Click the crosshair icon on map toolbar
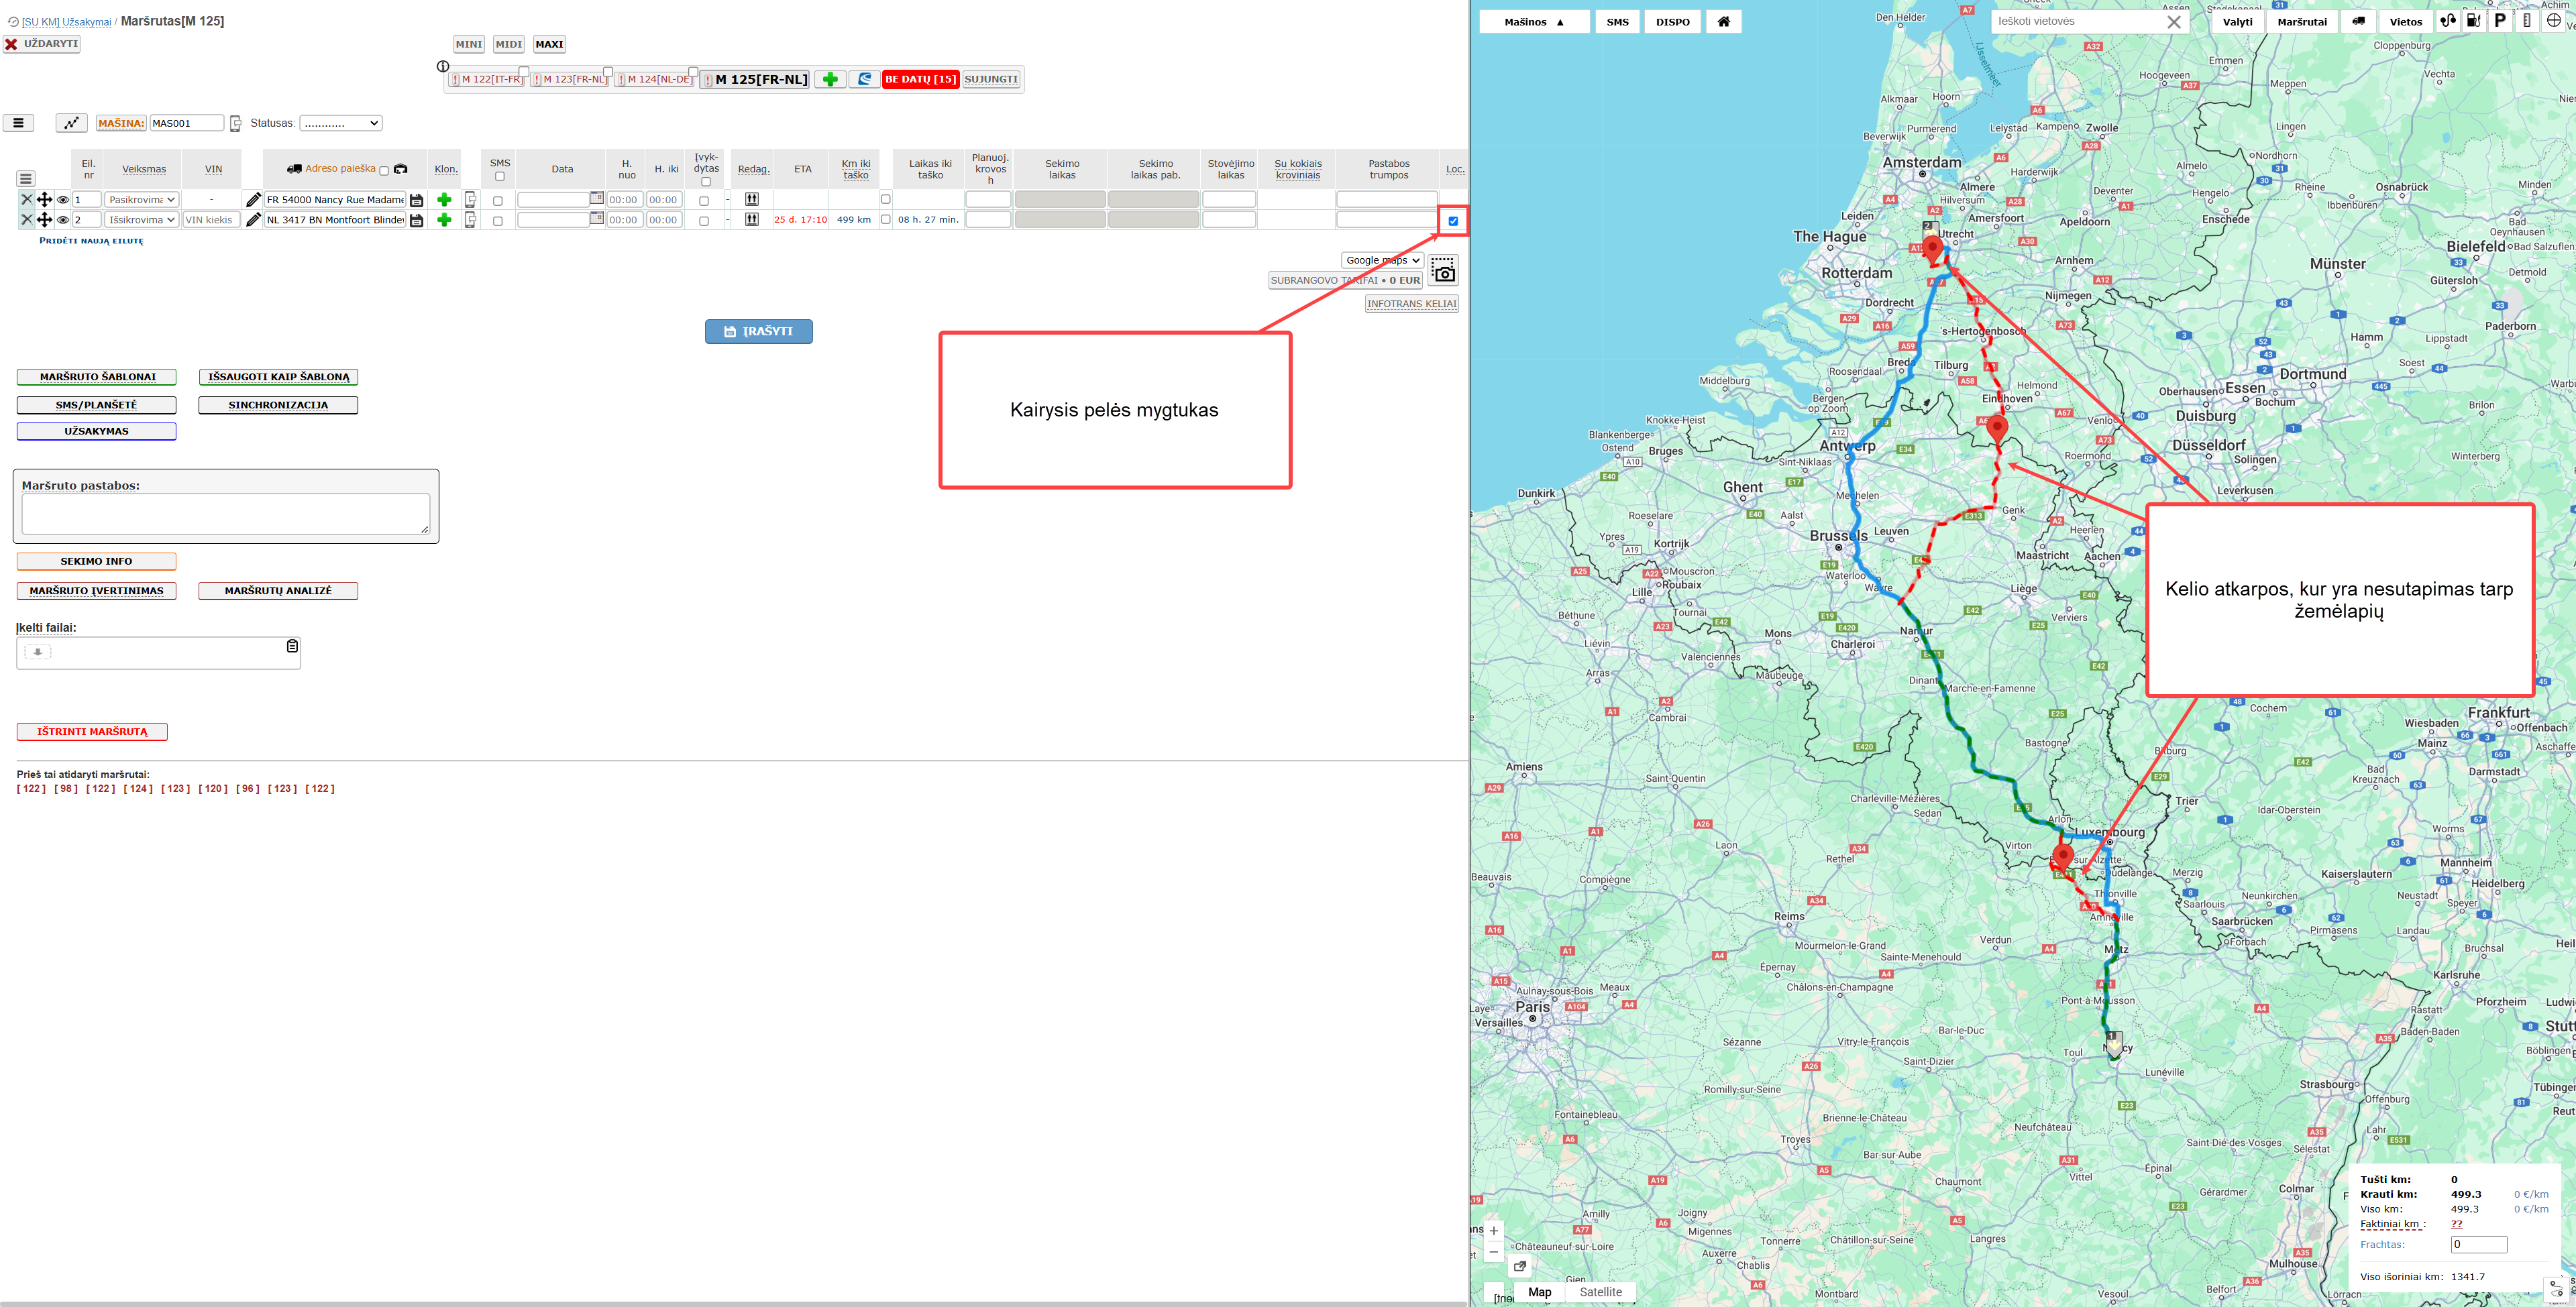2576x1307 pixels. pos(2553,20)
